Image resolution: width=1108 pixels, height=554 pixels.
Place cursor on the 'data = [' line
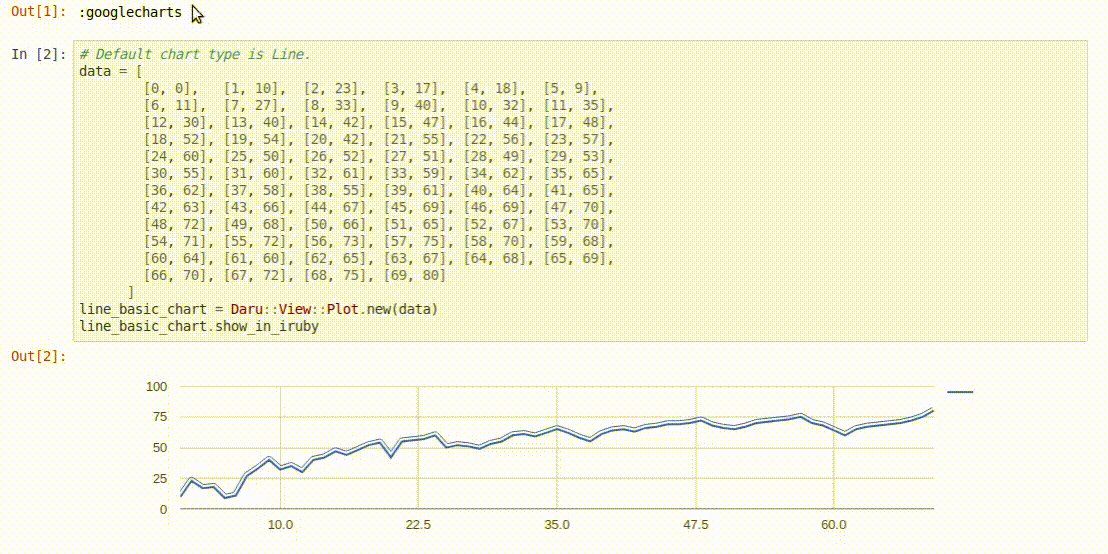[x=111, y=71]
